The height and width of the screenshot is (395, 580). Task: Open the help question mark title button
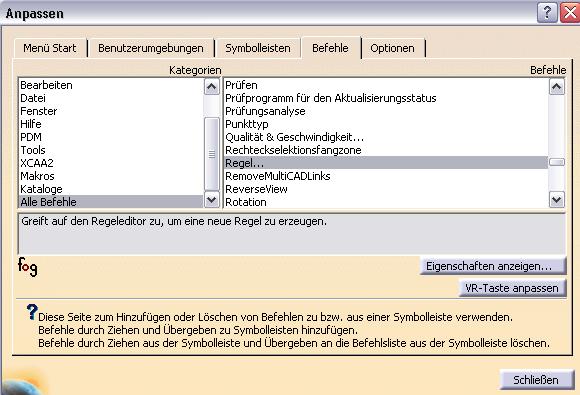pos(547,13)
